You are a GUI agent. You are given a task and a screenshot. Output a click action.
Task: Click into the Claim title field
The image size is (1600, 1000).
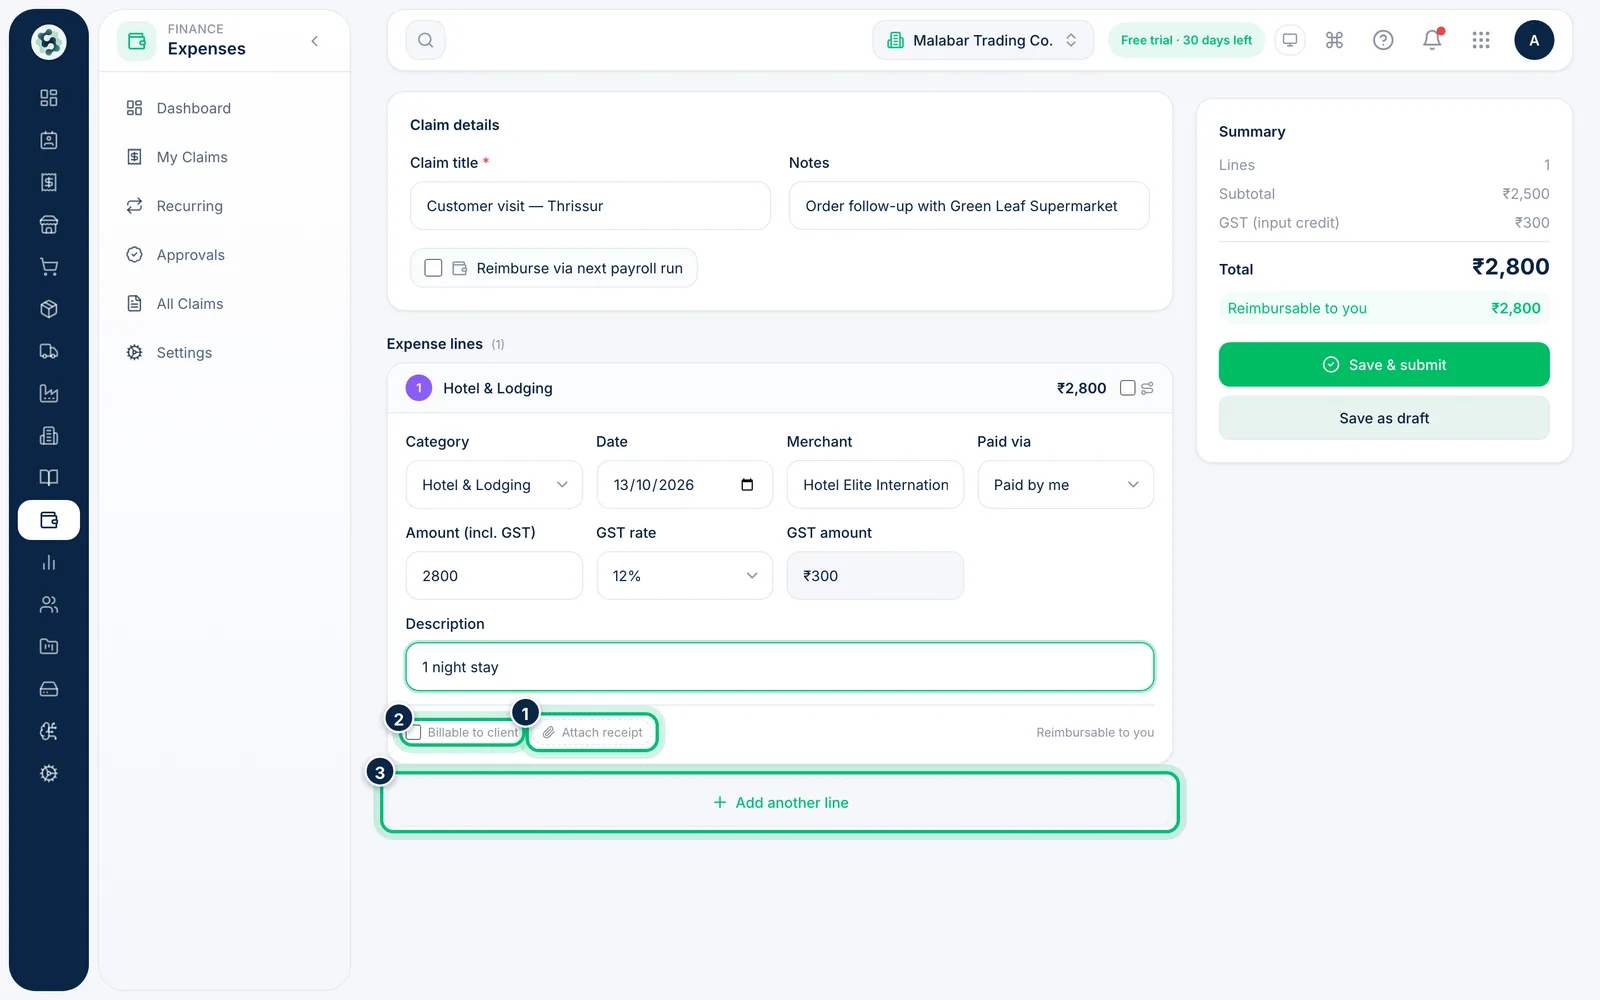coord(590,206)
